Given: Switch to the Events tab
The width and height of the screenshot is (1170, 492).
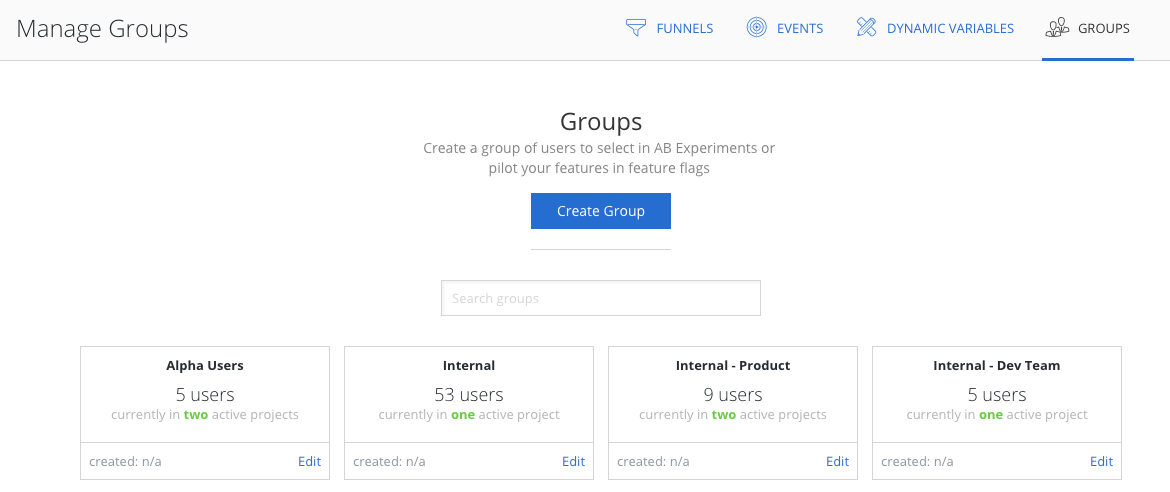Looking at the screenshot, I should coord(785,28).
